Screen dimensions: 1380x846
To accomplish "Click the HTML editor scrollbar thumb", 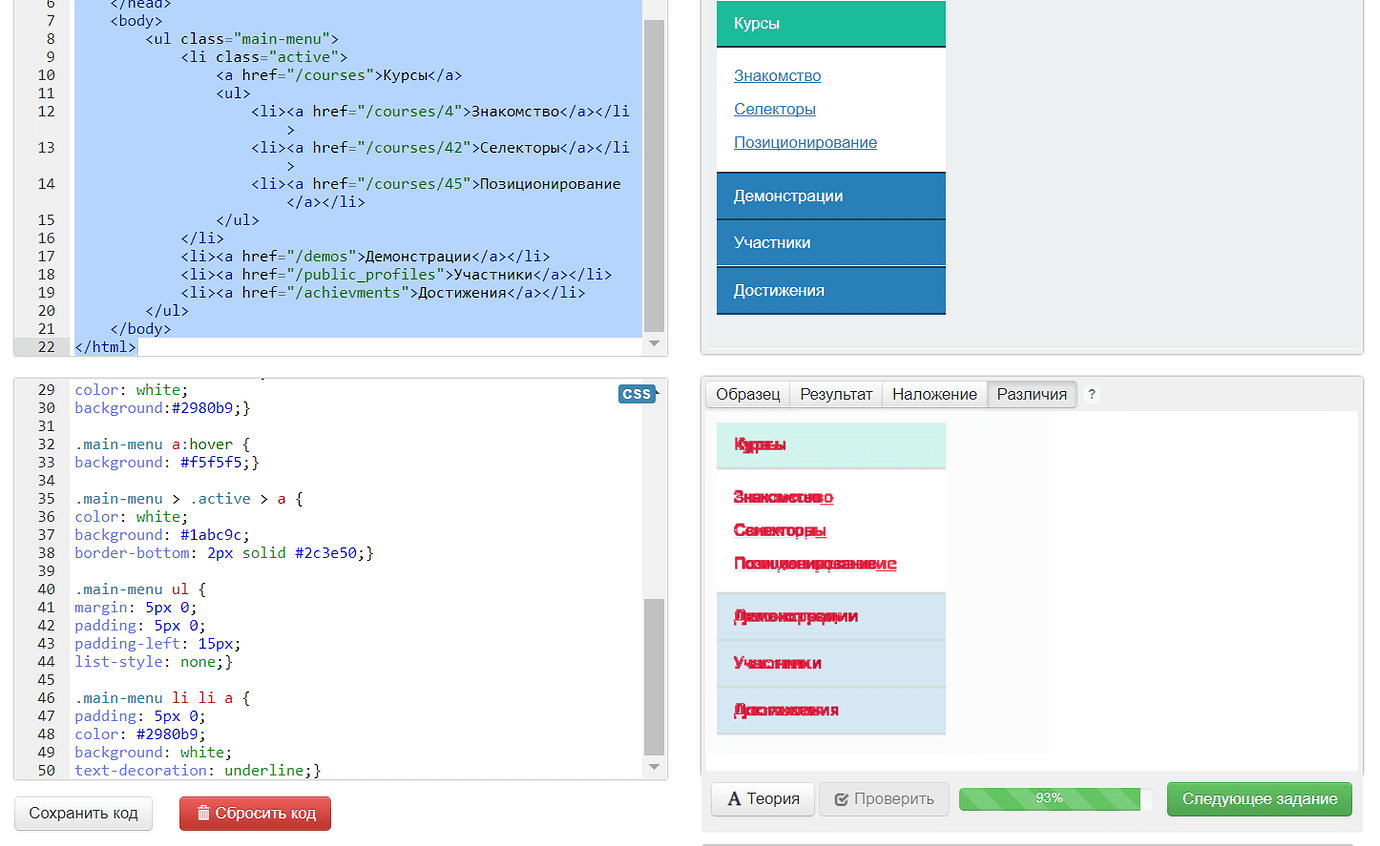I will pos(654,175).
